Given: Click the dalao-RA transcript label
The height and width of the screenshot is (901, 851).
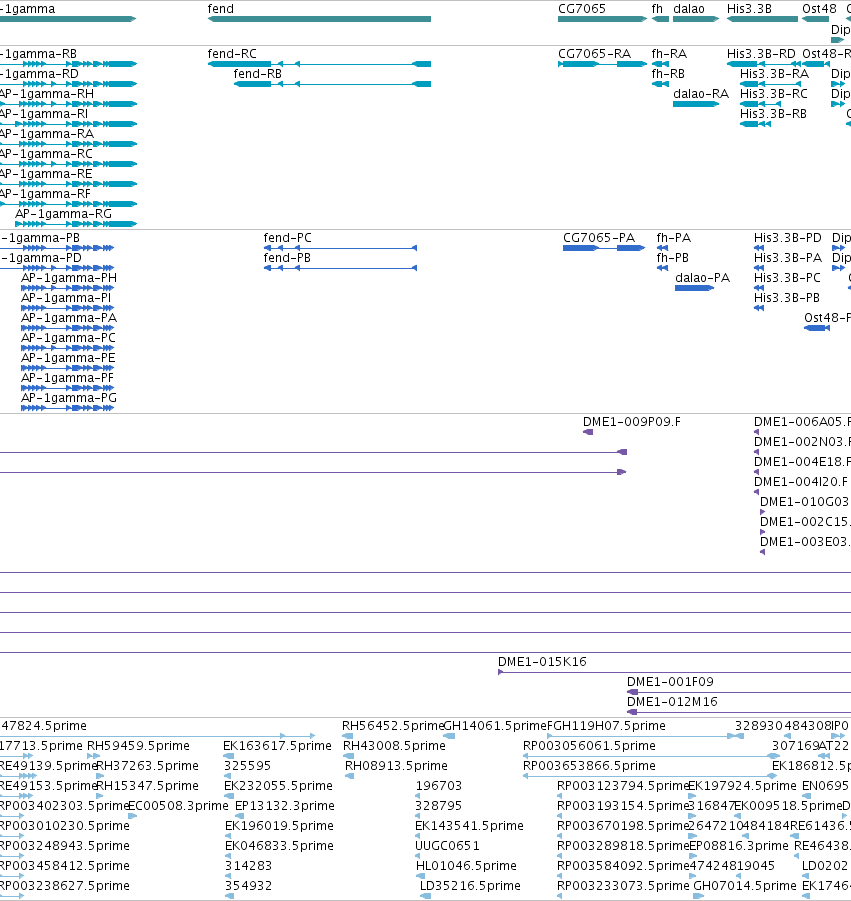Looking at the screenshot, I should click(x=701, y=94).
